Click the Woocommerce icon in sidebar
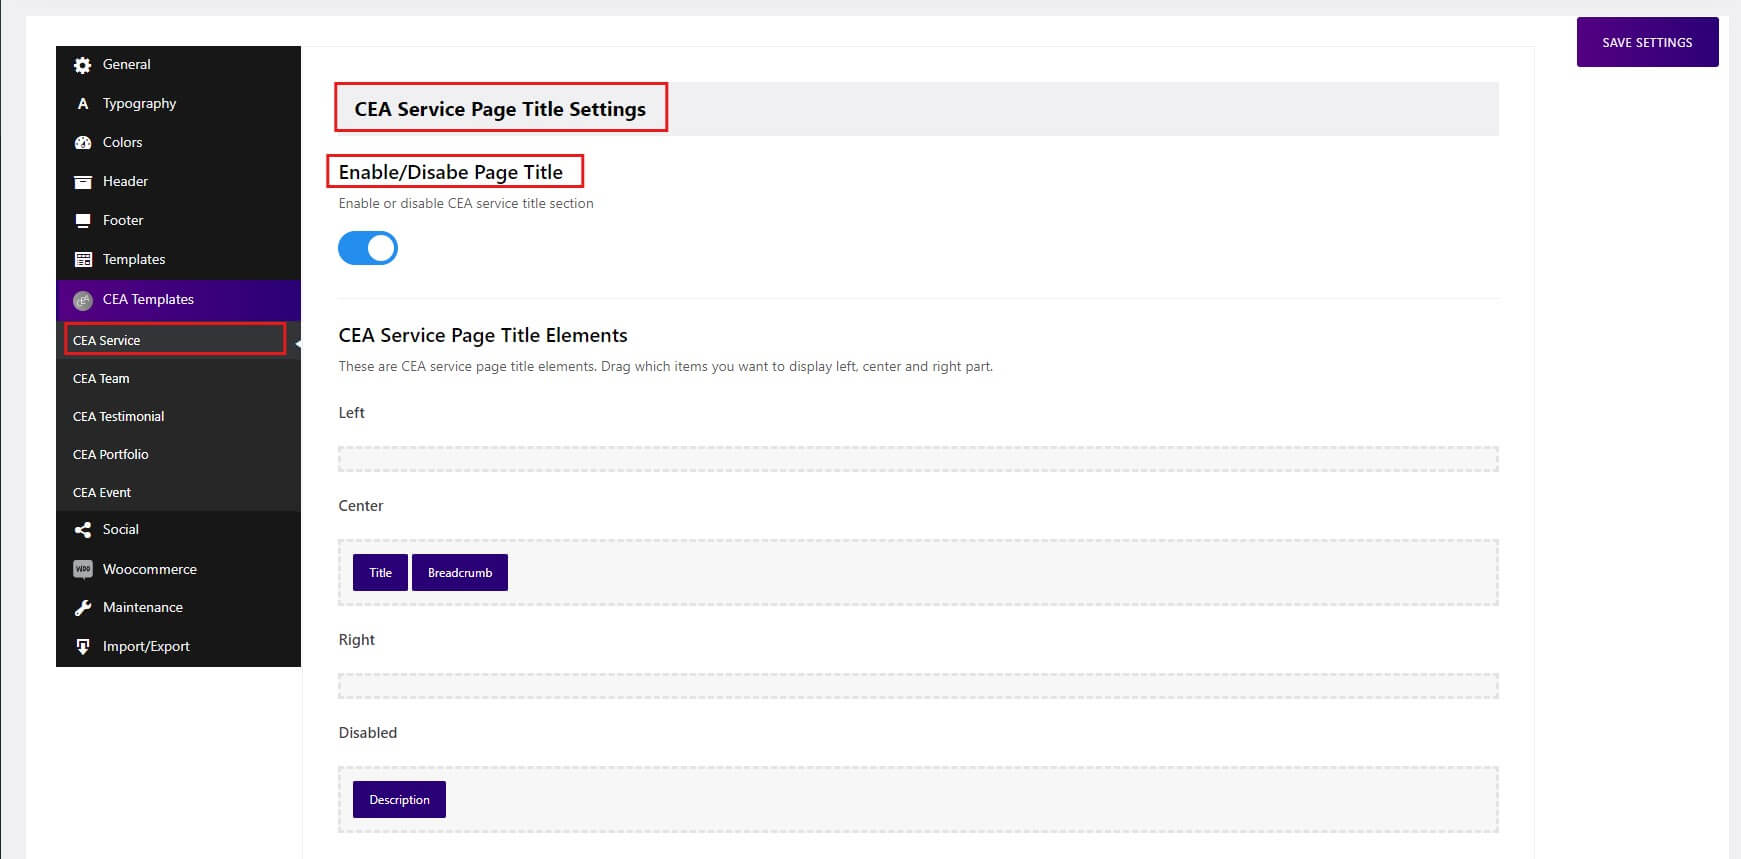The height and width of the screenshot is (859, 1741). pos(83,570)
